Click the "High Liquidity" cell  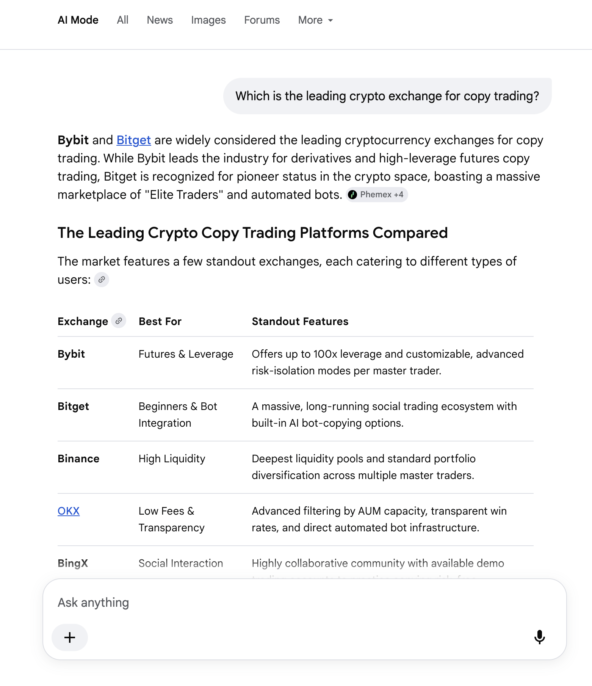pyautogui.click(x=172, y=458)
